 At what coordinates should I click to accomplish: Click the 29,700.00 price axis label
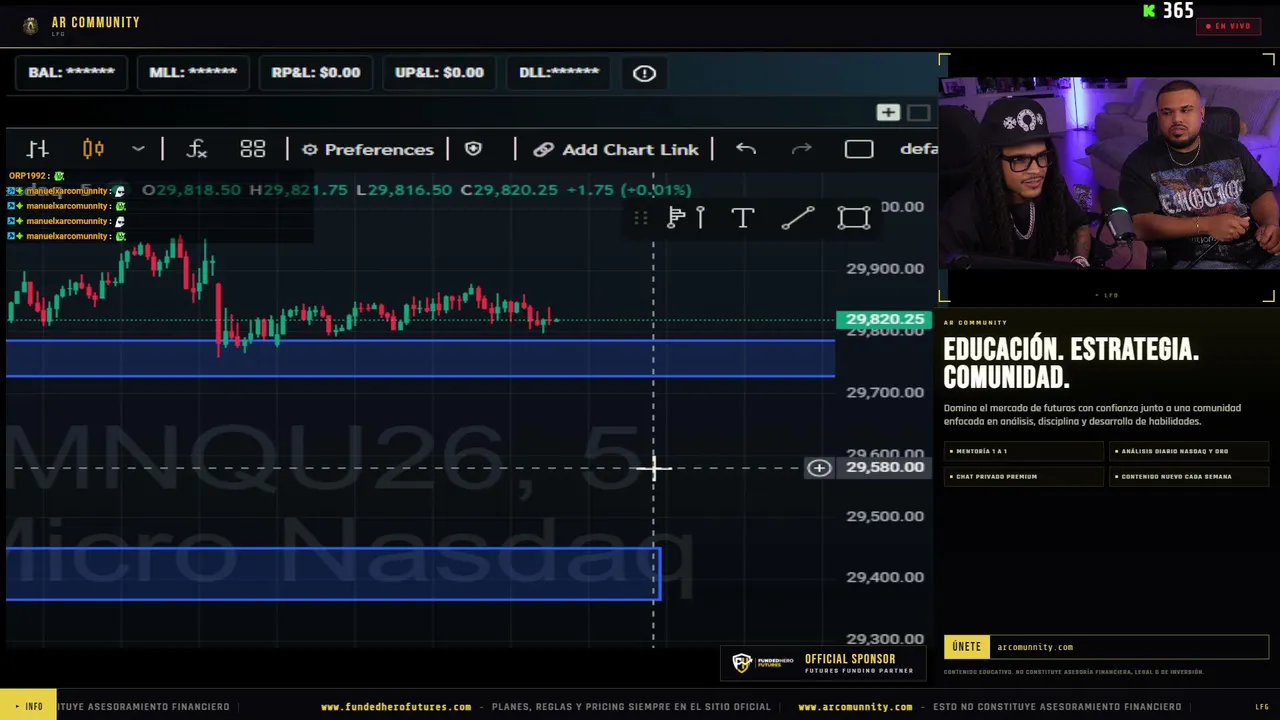point(885,392)
